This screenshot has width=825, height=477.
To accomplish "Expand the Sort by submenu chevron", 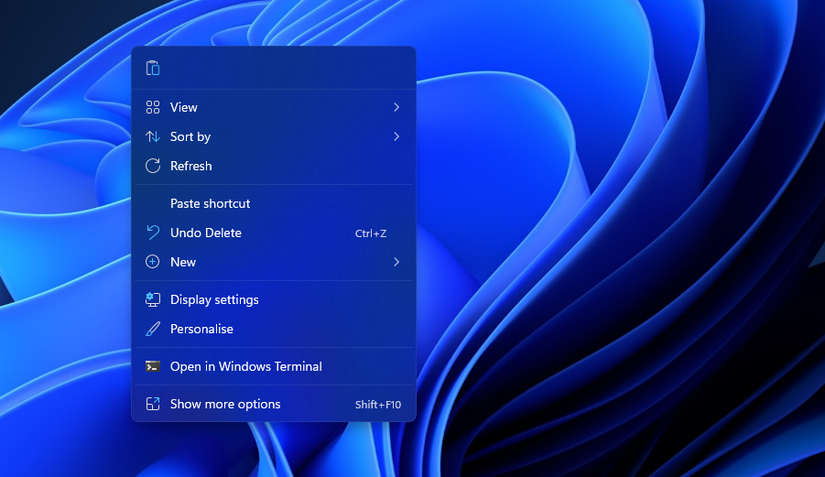I will 396,137.
